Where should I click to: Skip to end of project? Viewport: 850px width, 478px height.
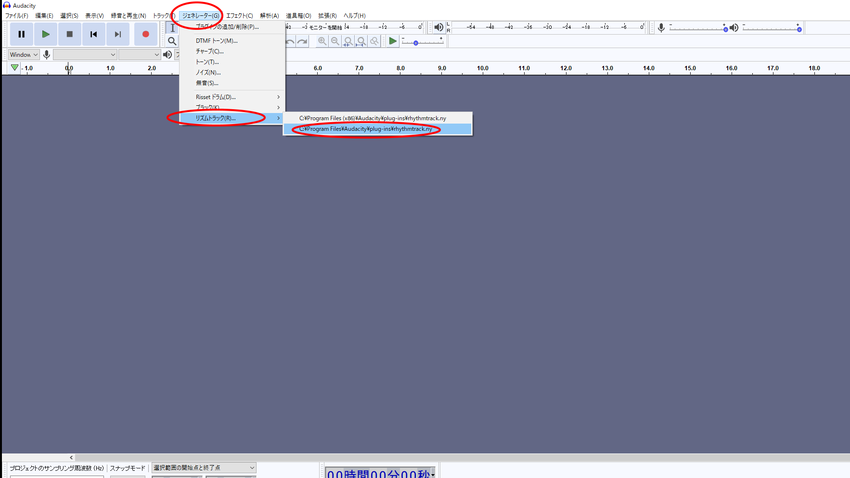(118, 34)
